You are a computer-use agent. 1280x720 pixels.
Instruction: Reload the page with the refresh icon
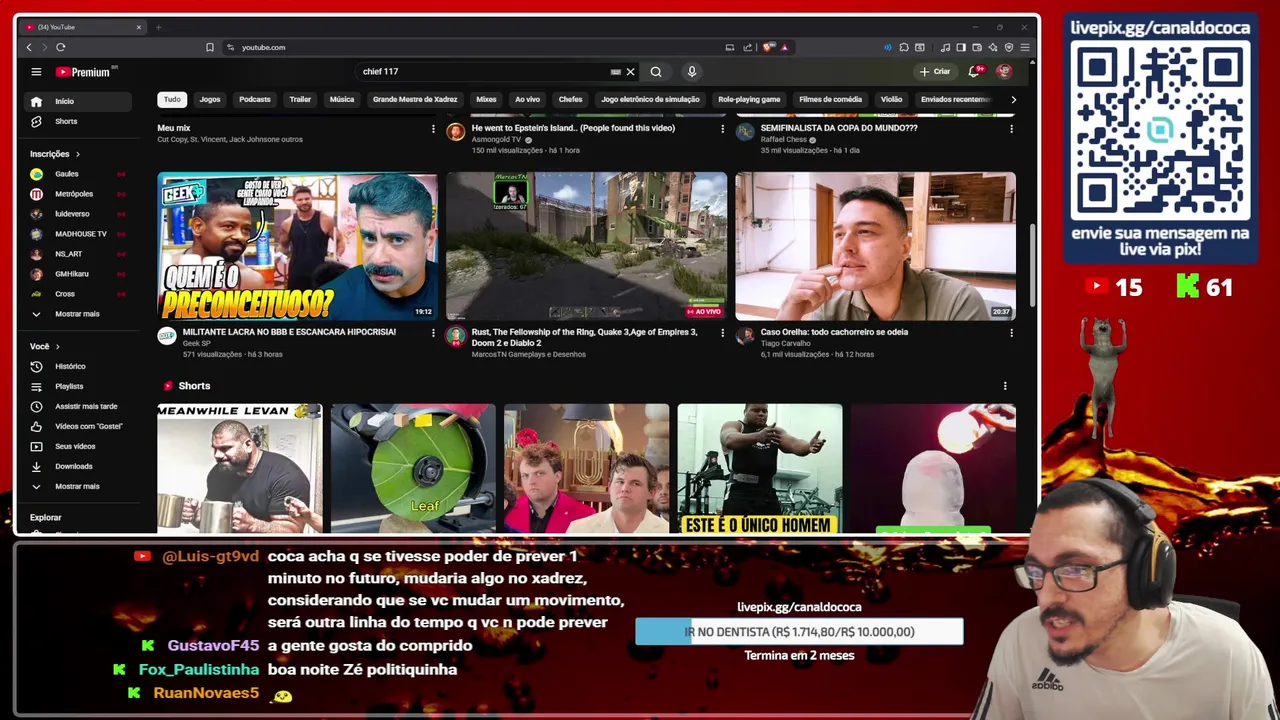[61, 47]
